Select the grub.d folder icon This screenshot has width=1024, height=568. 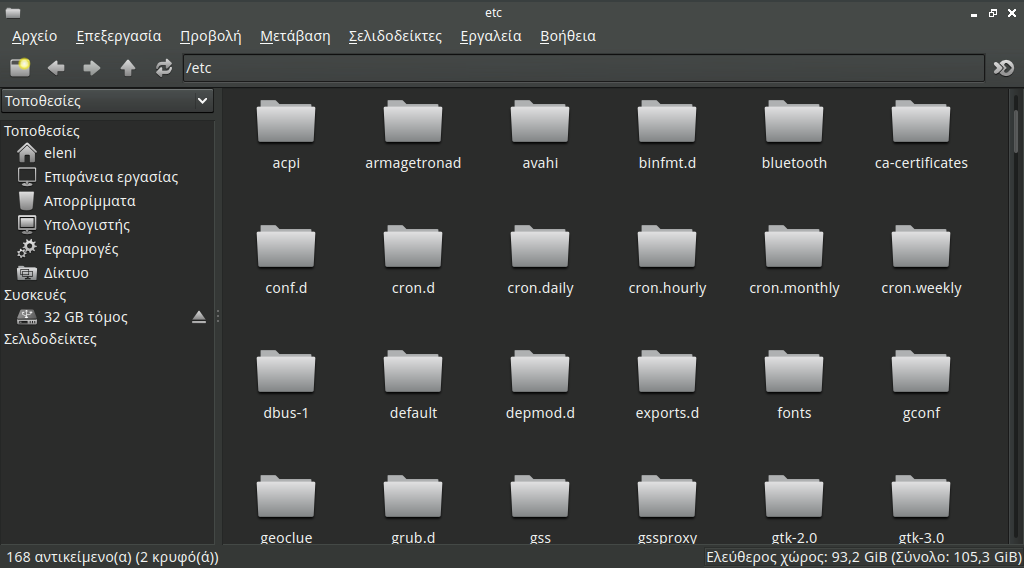click(x=413, y=497)
